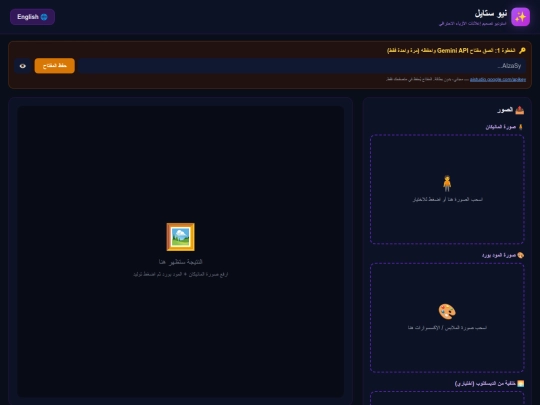This screenshot has width=540, height=405.
Task: Toggle API key visibility with the eye icon
Action: click(x=23, y=66)
